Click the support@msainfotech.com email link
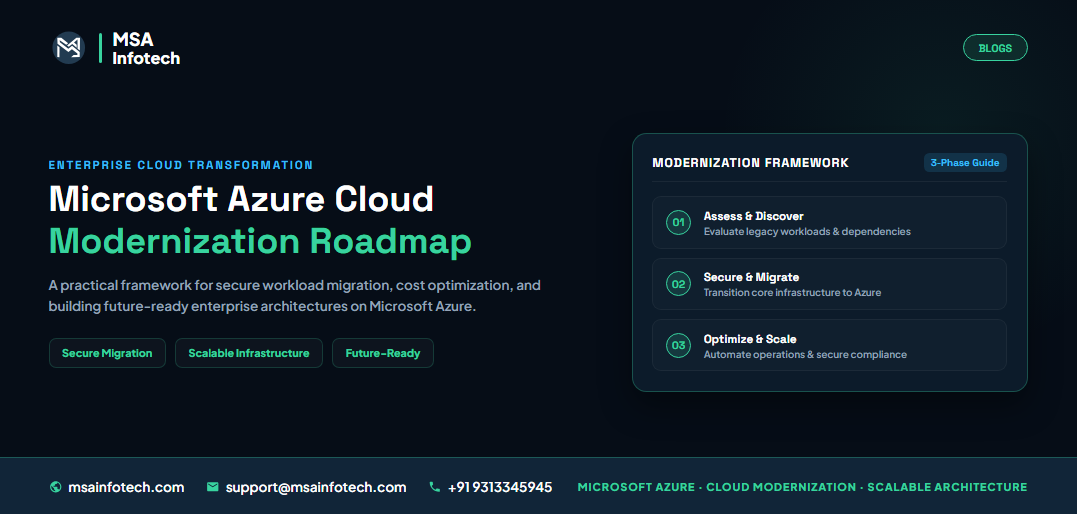 (316, 487)
